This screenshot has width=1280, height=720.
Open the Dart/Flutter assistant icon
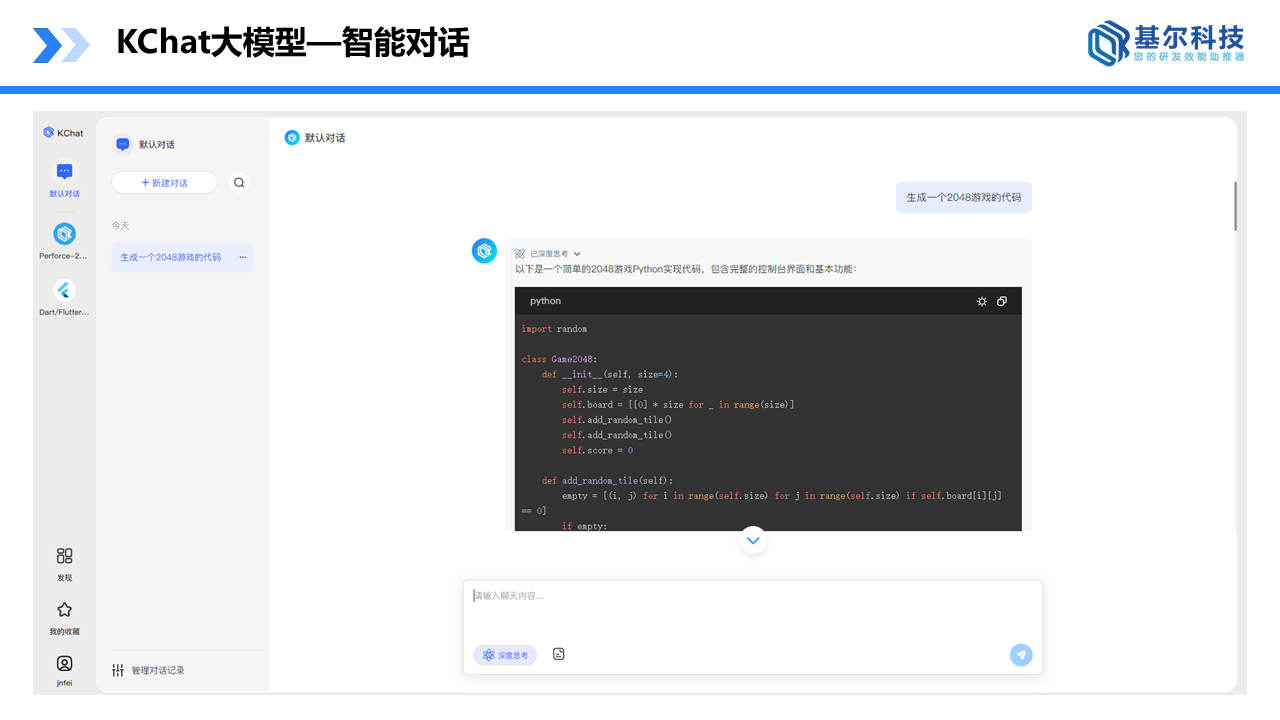[64, 290]
